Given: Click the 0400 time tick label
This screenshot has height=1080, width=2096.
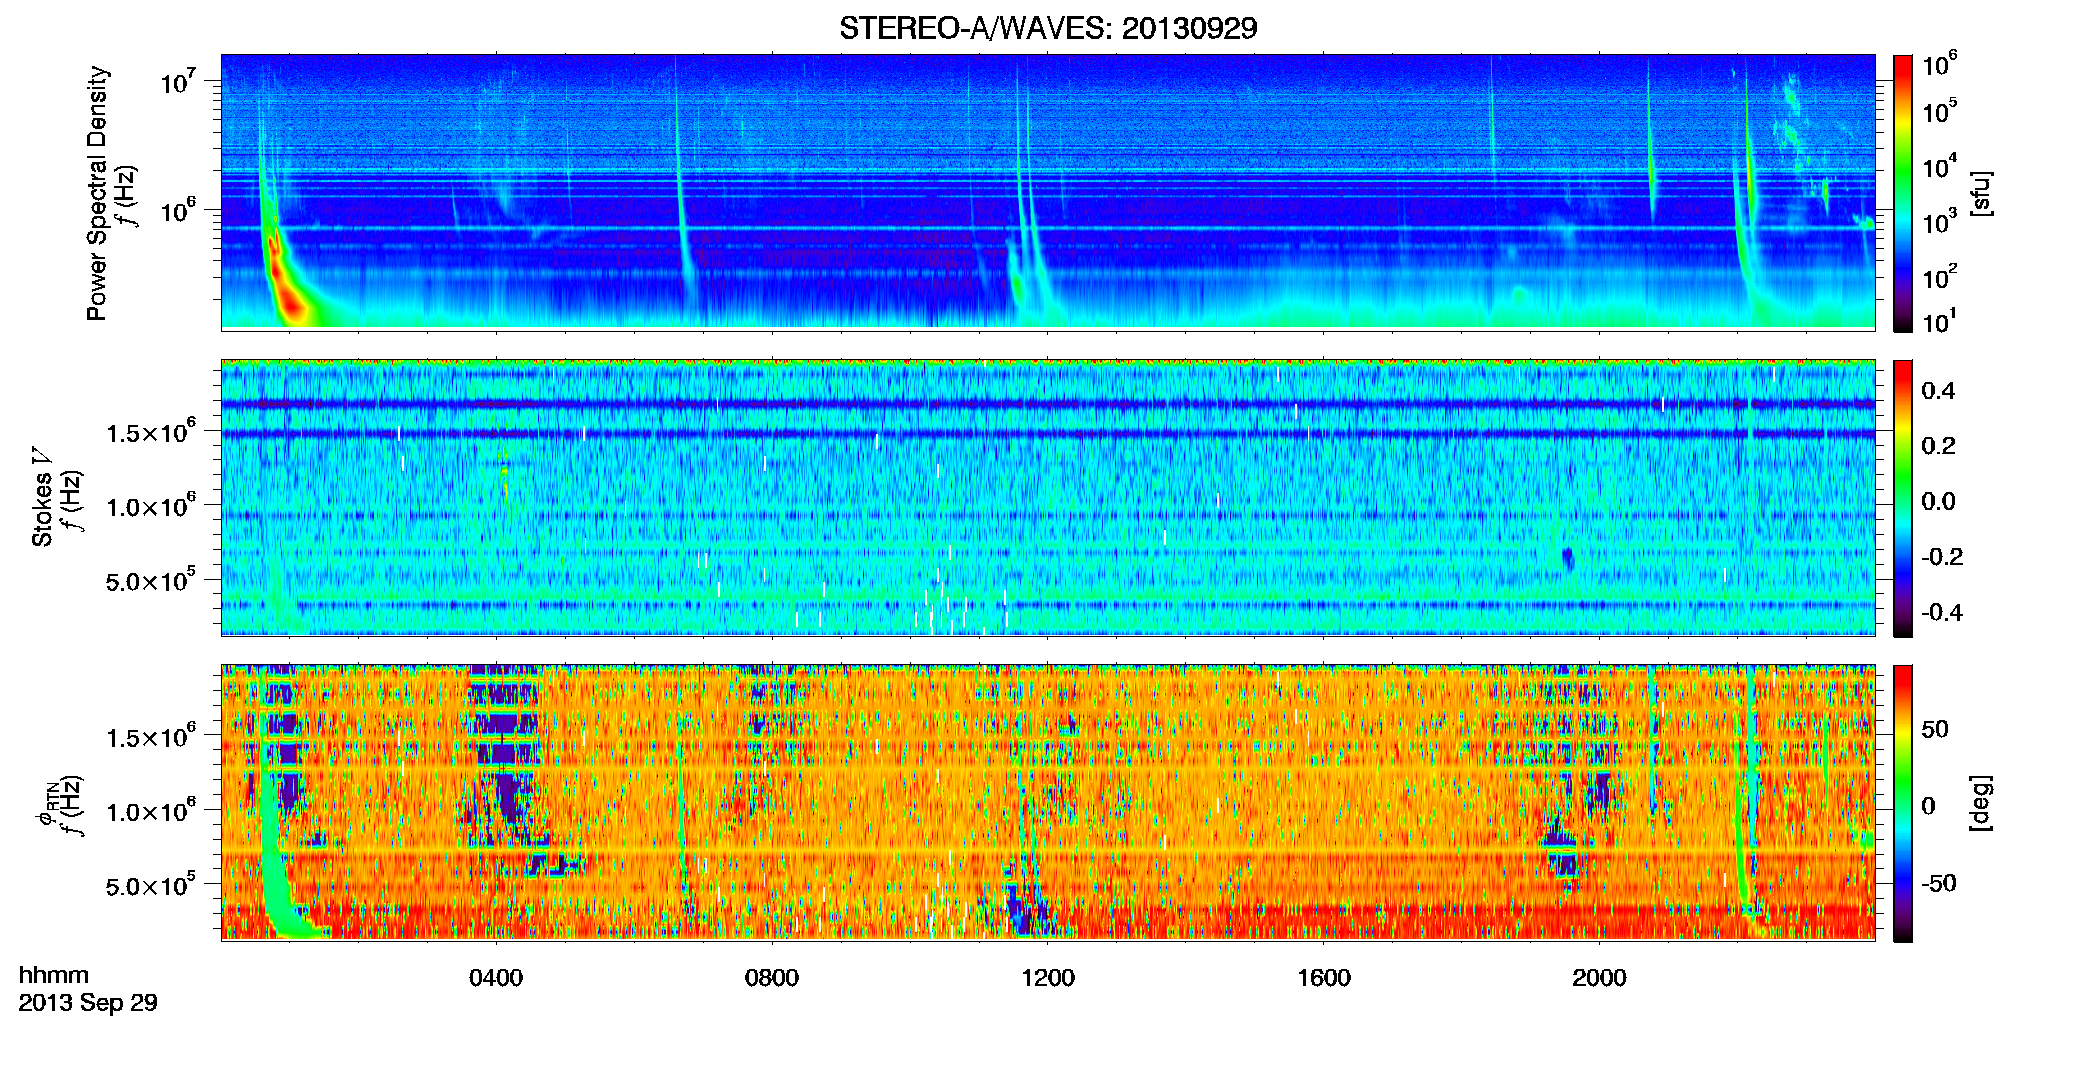Looking at the screenshot, I should pos(496,977).
